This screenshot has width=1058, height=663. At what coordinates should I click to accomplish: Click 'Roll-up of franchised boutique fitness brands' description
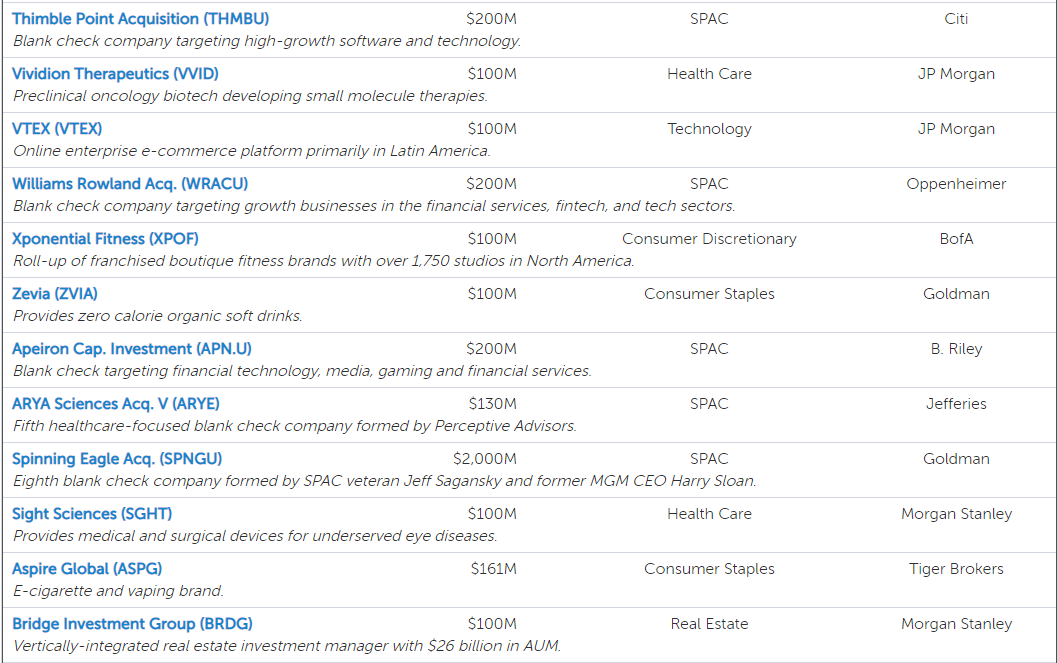pyautogui.click(x=324, y=260)
